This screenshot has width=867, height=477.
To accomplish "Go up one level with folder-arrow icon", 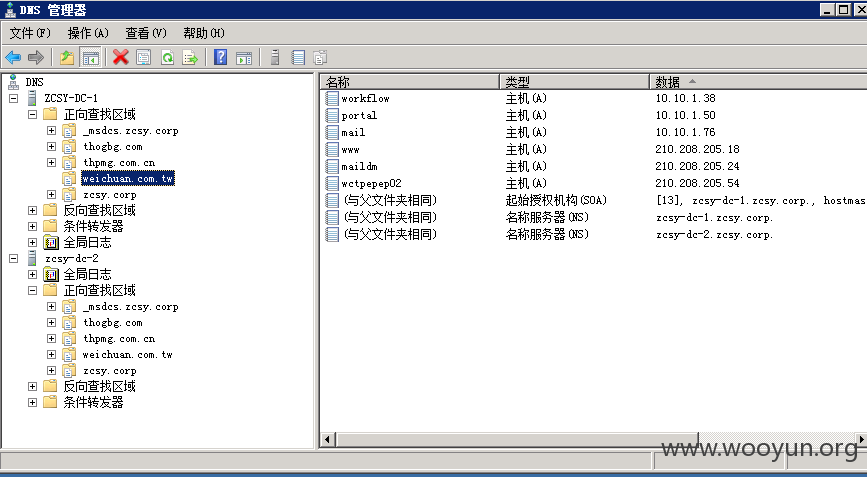I will click(67, 57).
